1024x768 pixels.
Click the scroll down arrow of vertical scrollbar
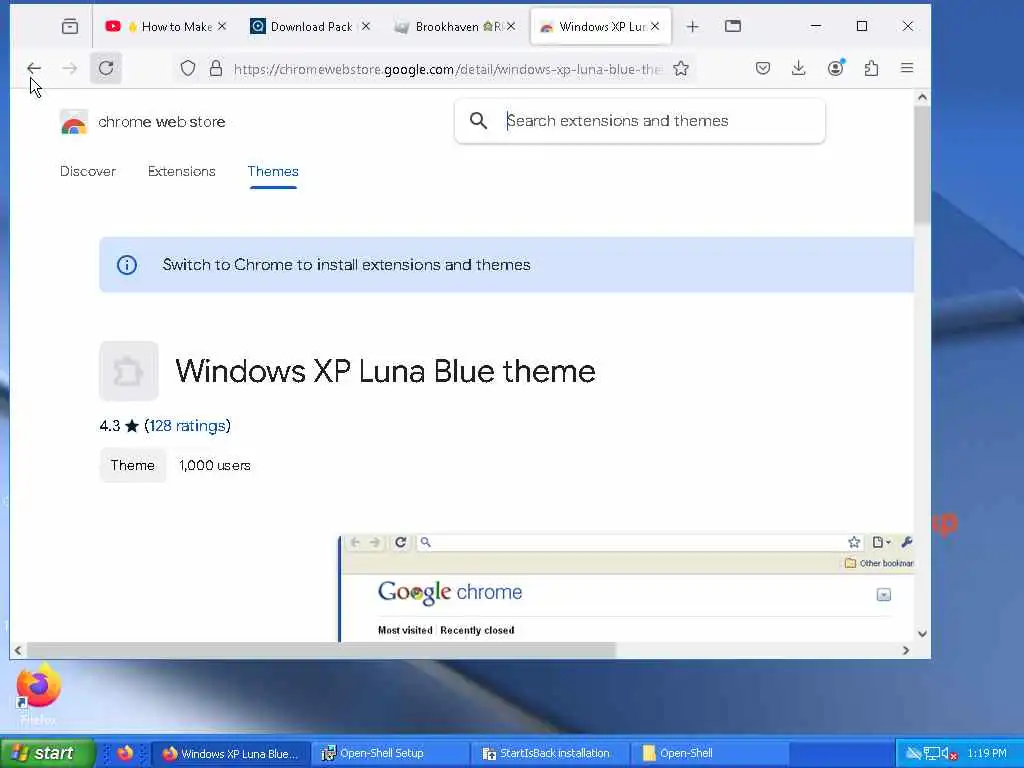(921, 633)
